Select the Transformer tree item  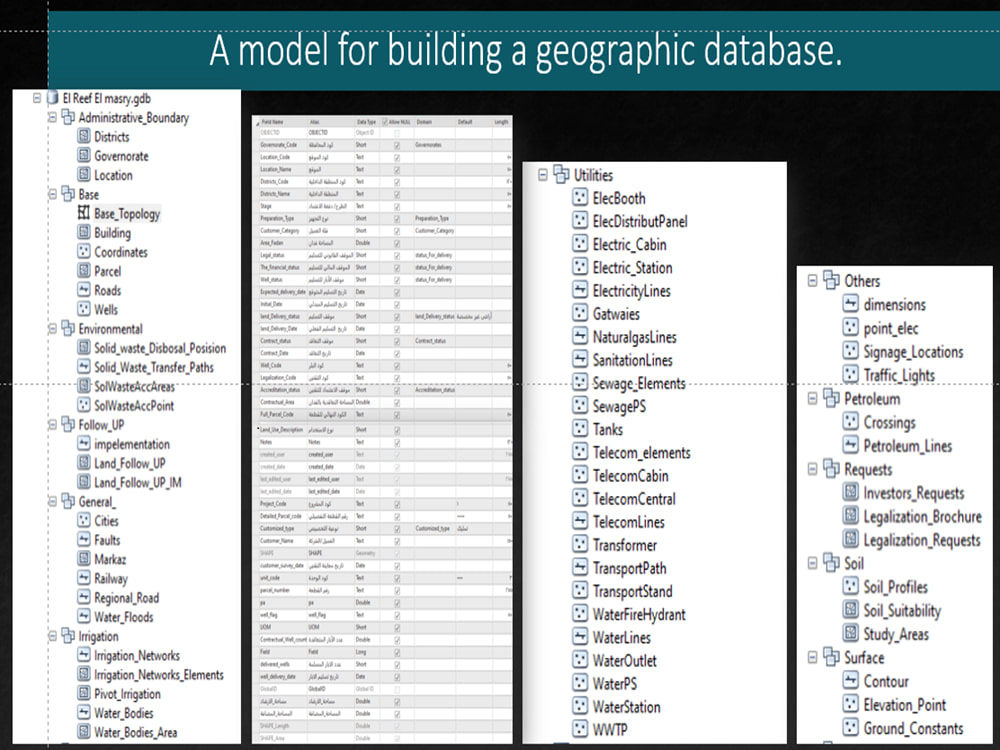624,545
